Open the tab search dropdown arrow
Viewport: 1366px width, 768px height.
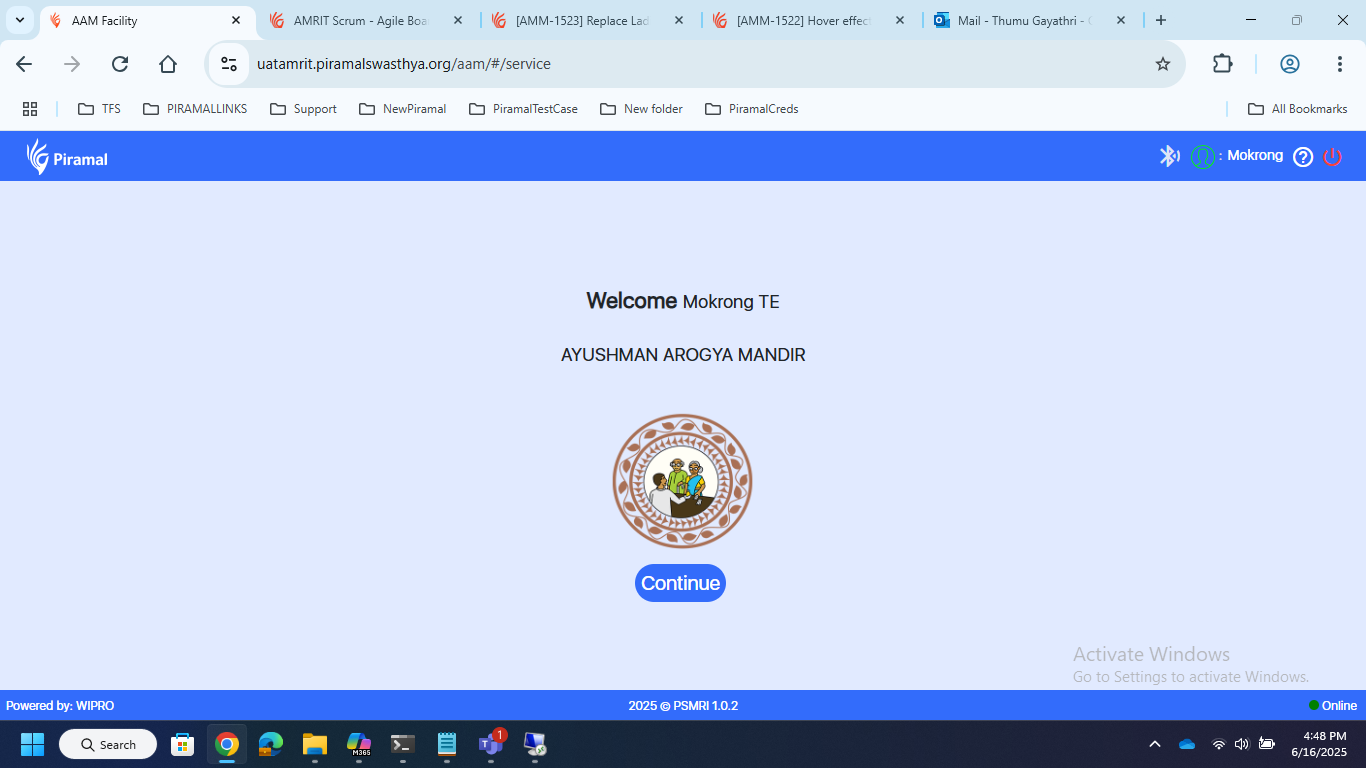click(20, 20)
